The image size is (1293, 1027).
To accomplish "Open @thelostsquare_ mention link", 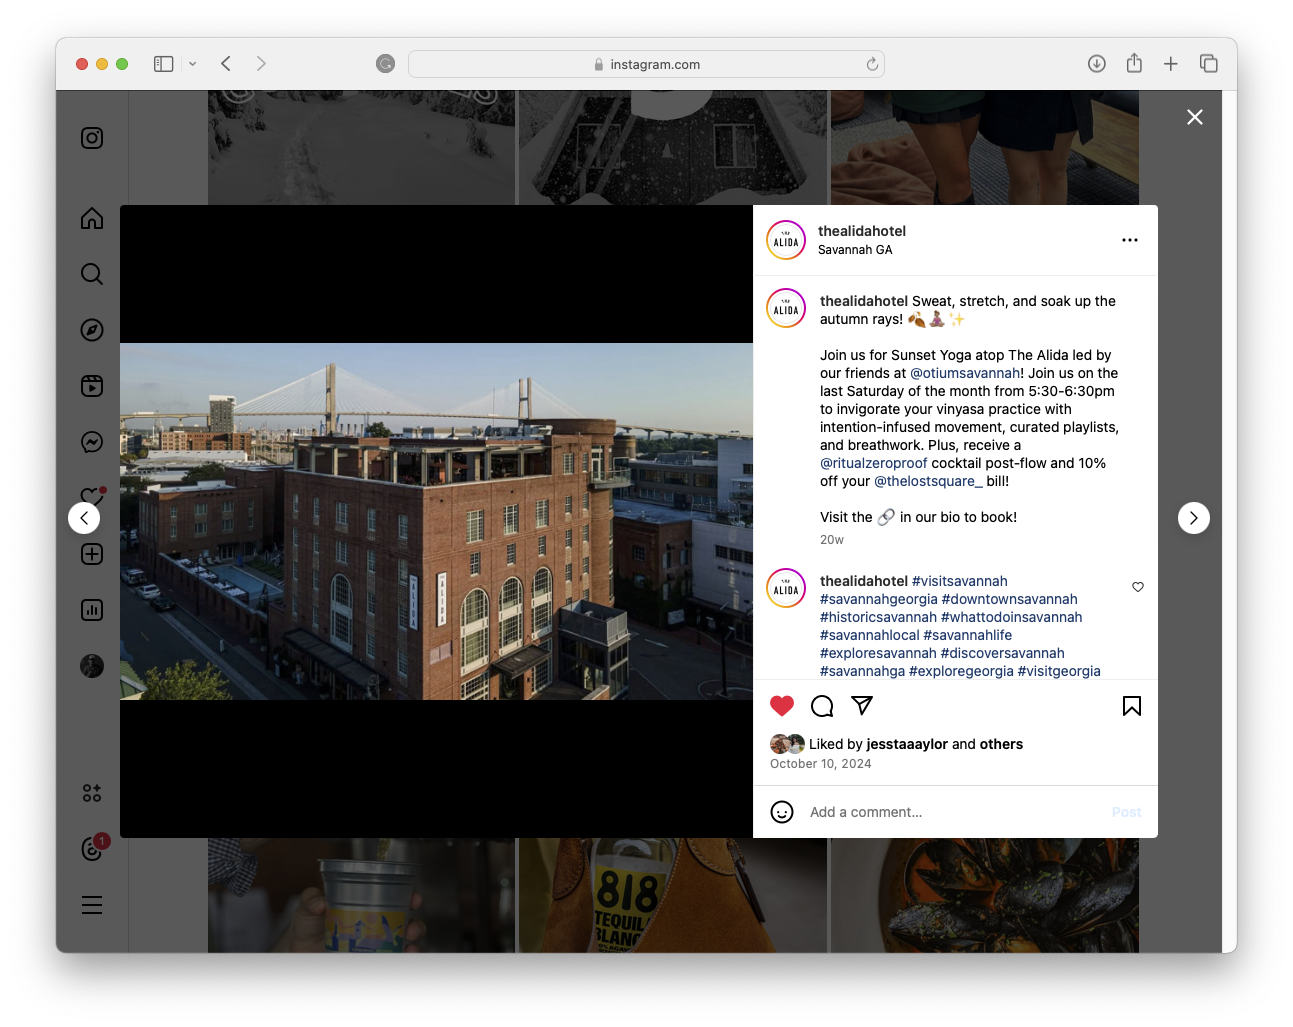I will (928, 481).
